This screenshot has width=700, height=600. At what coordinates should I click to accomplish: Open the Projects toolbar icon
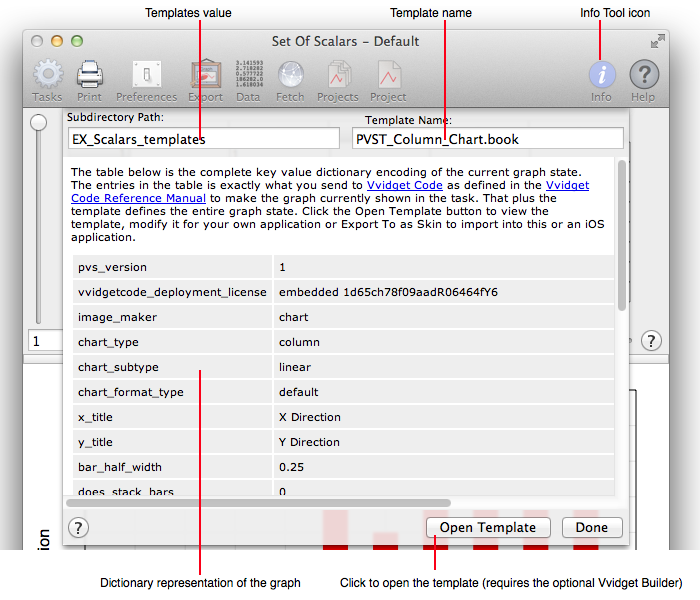(339, 74)
